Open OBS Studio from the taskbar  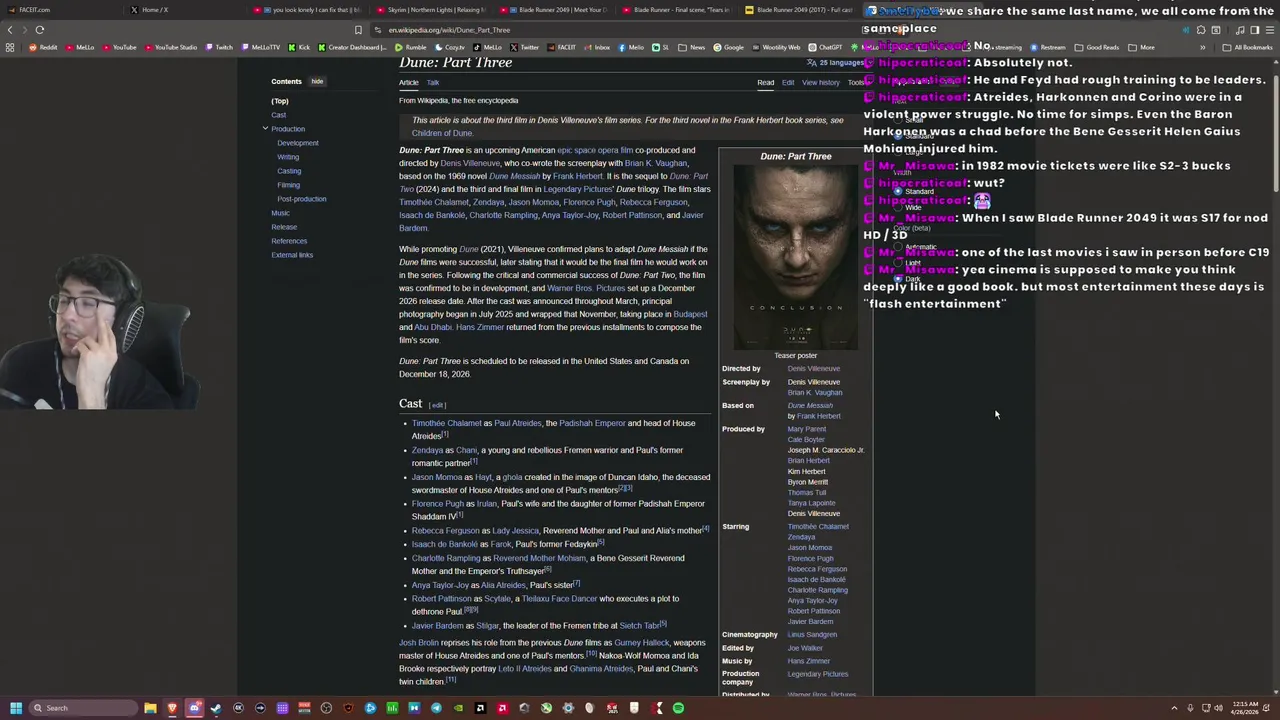[x=326, y=708]
